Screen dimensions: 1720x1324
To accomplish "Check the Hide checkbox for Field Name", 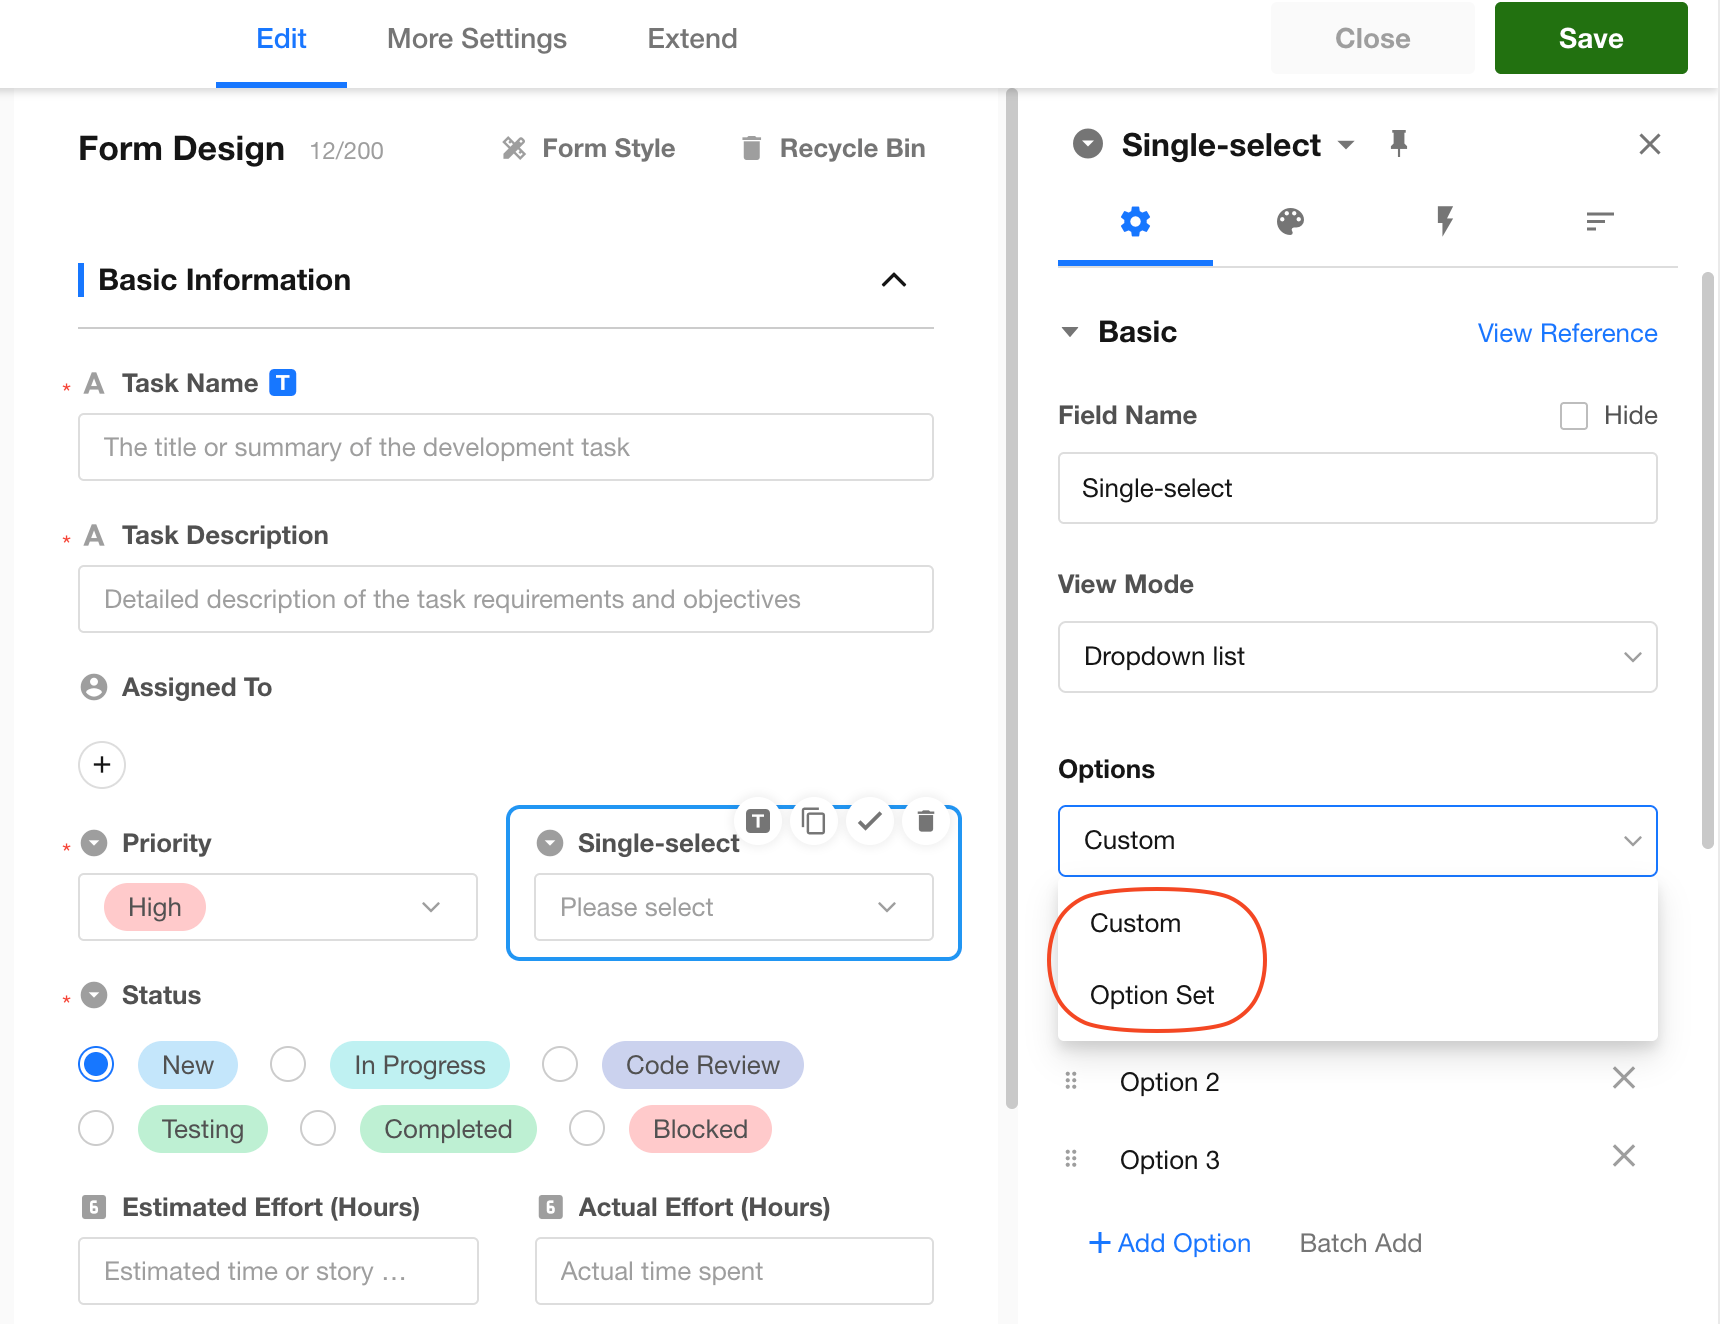I will point(1574,416).
